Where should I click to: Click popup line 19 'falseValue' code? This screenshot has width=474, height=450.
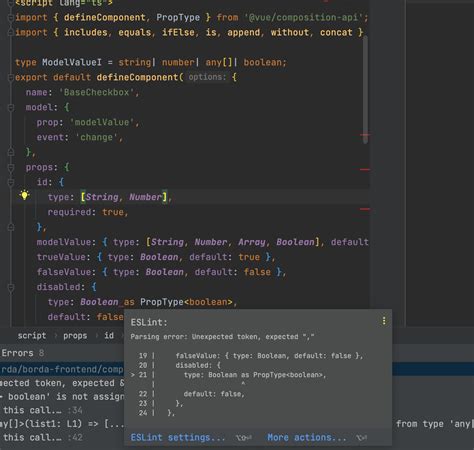(269, 356)
